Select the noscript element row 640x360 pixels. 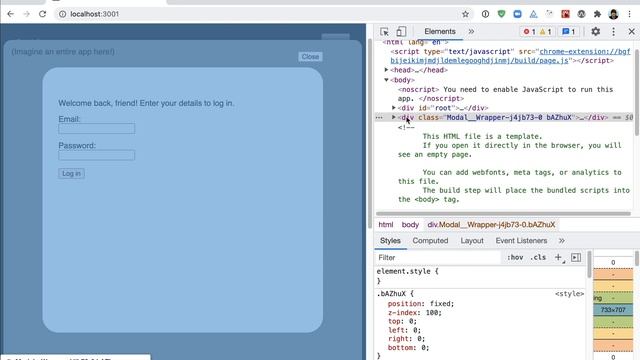click(505, 94)
